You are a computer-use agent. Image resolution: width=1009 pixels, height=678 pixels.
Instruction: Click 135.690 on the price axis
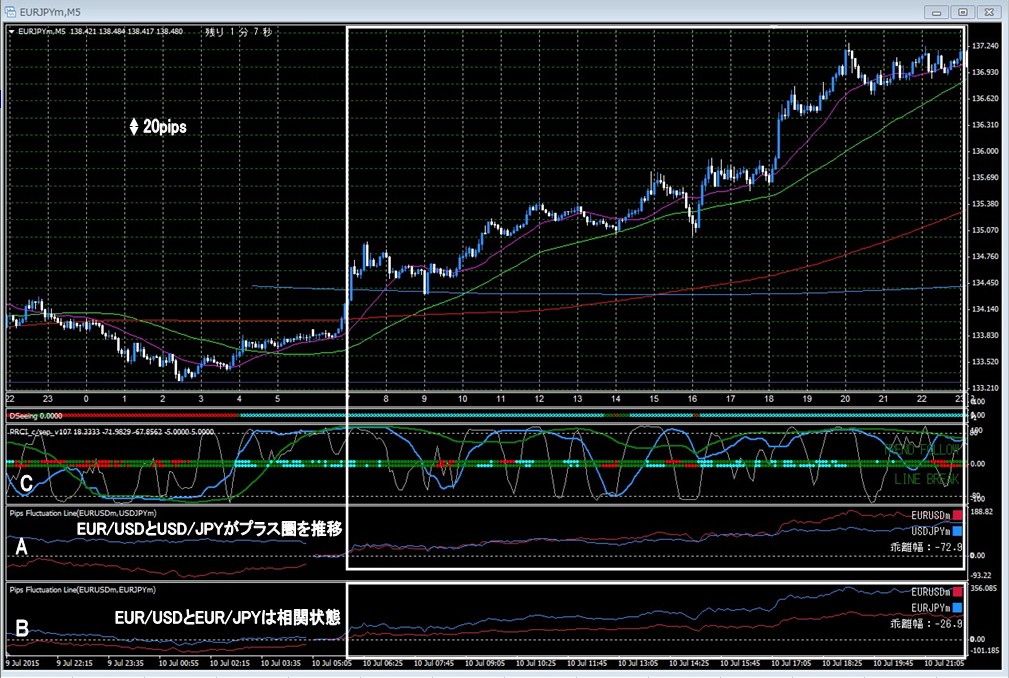tap(985, 178)
